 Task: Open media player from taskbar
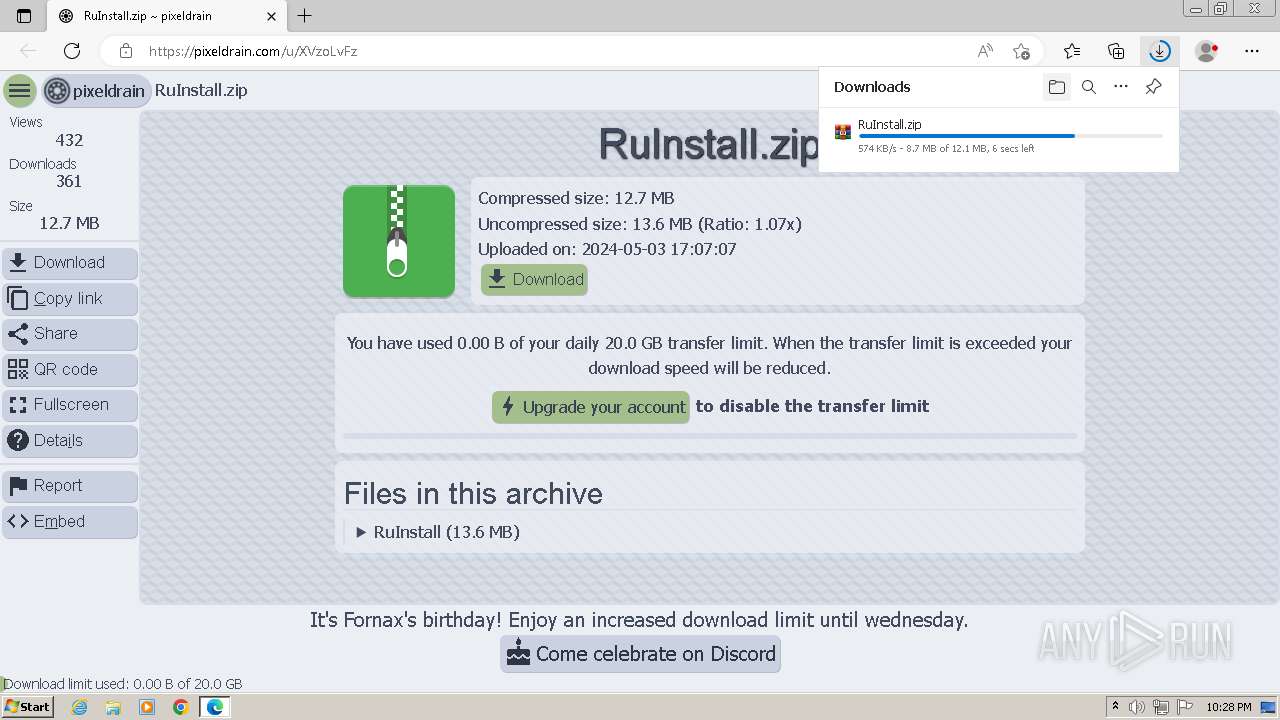pos(147,707)
